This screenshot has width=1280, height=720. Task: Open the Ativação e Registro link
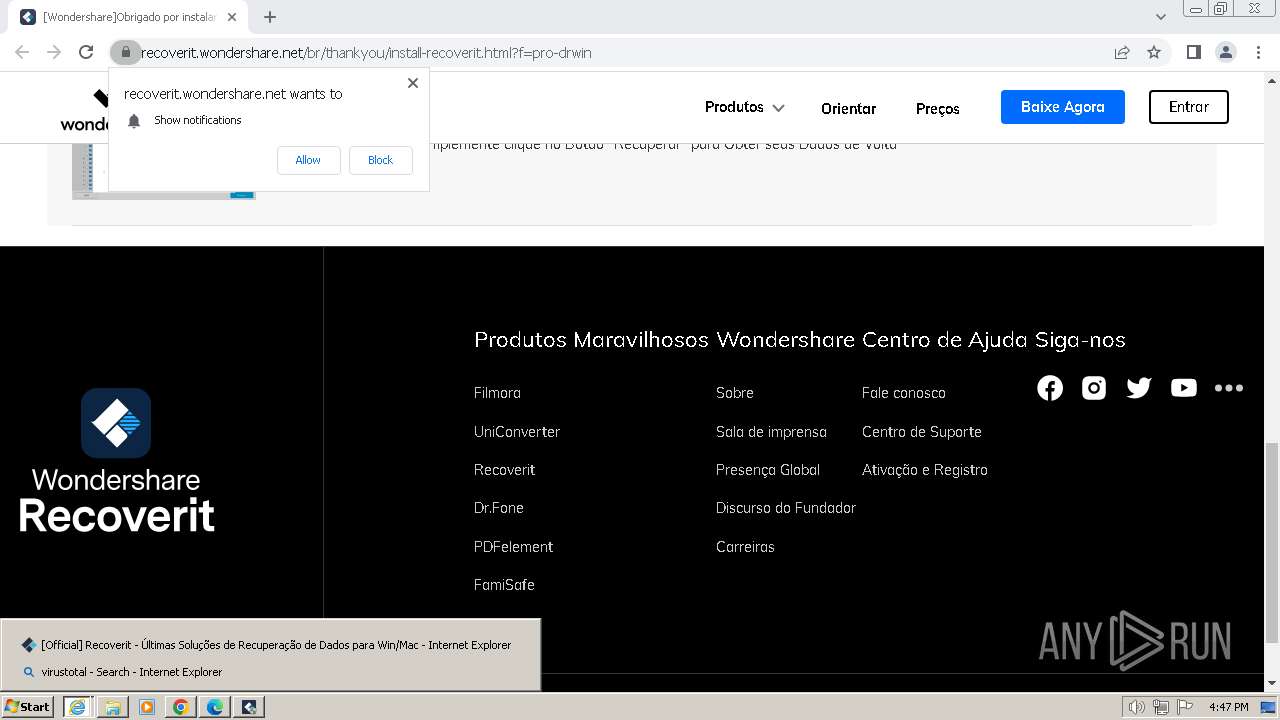pyautogui.click(x=925, y=470)
